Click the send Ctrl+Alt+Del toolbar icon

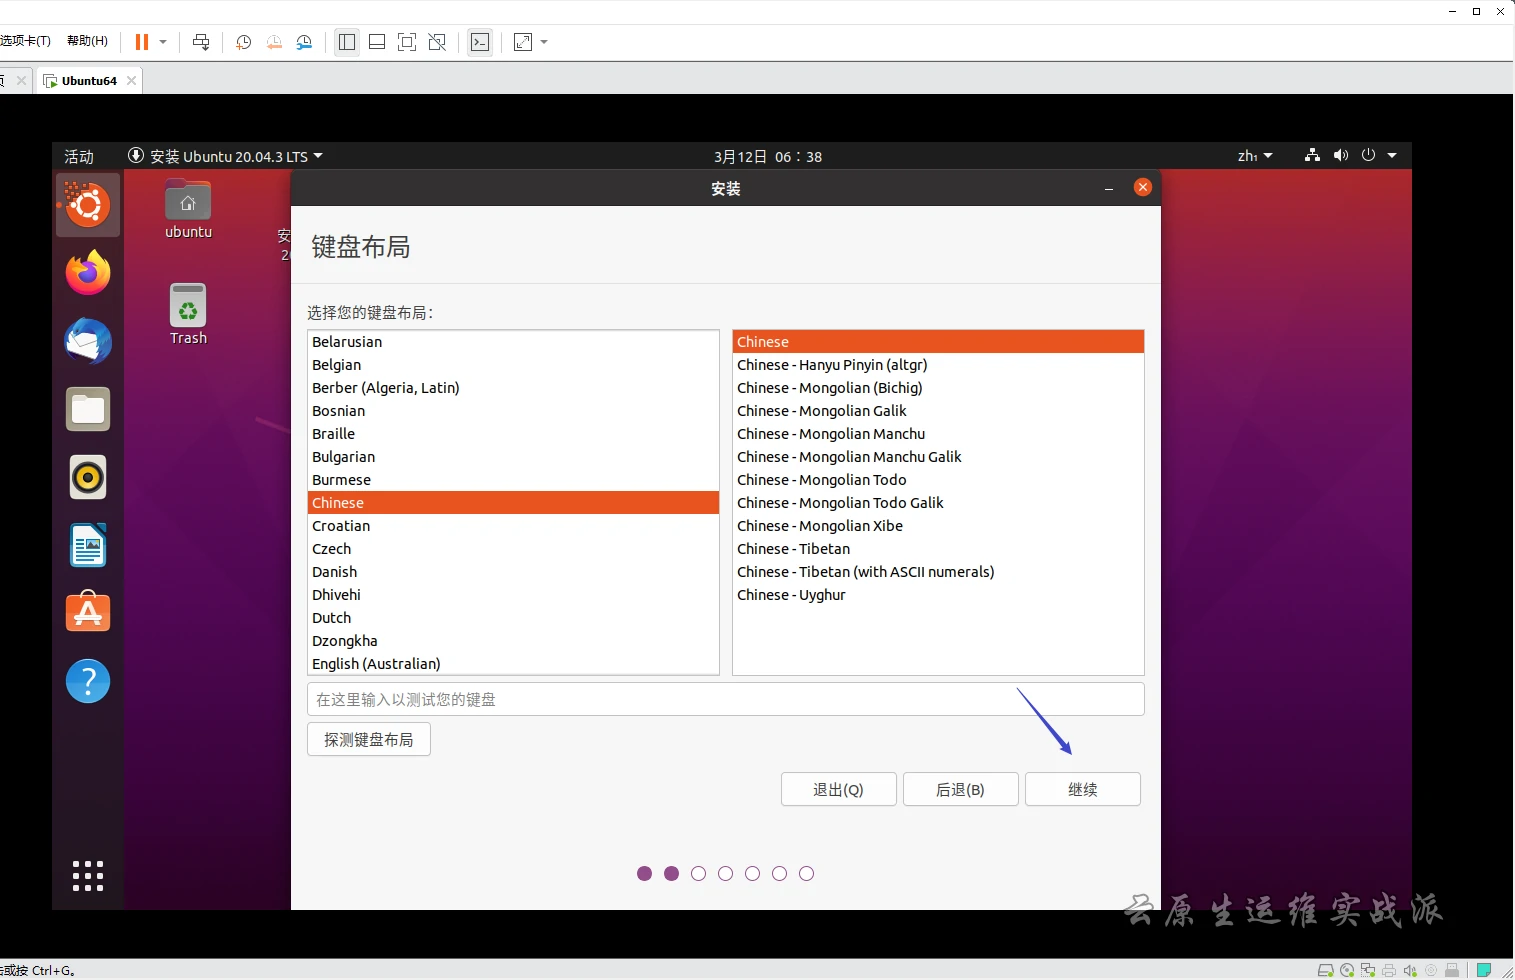point(201,42)
